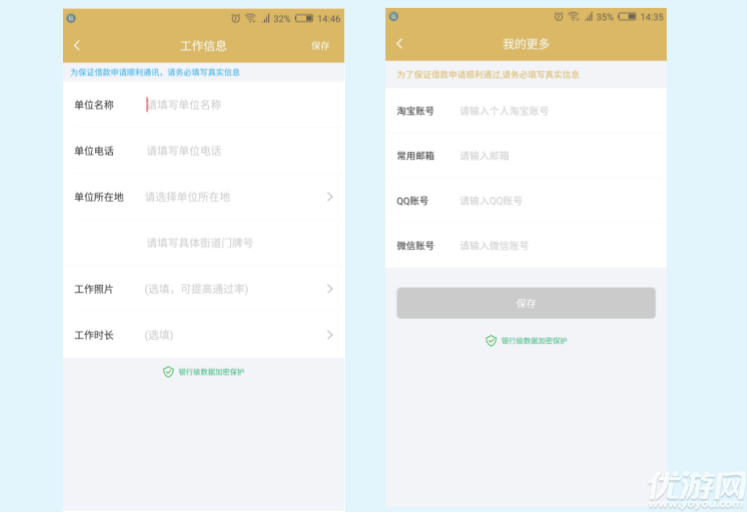Click the 工作照片 label
Viewport: 747px width, 512px height.
(x=94, y=289)
